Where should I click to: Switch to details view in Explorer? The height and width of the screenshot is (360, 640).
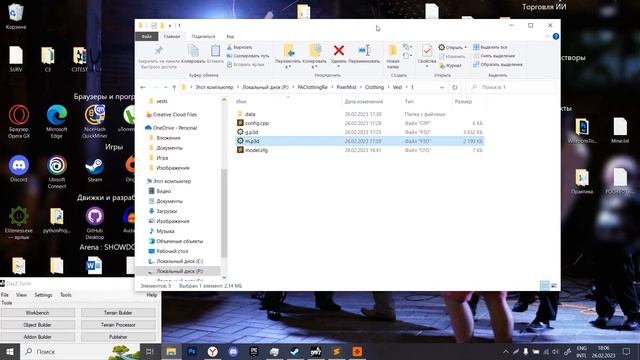tap(544, 286)
